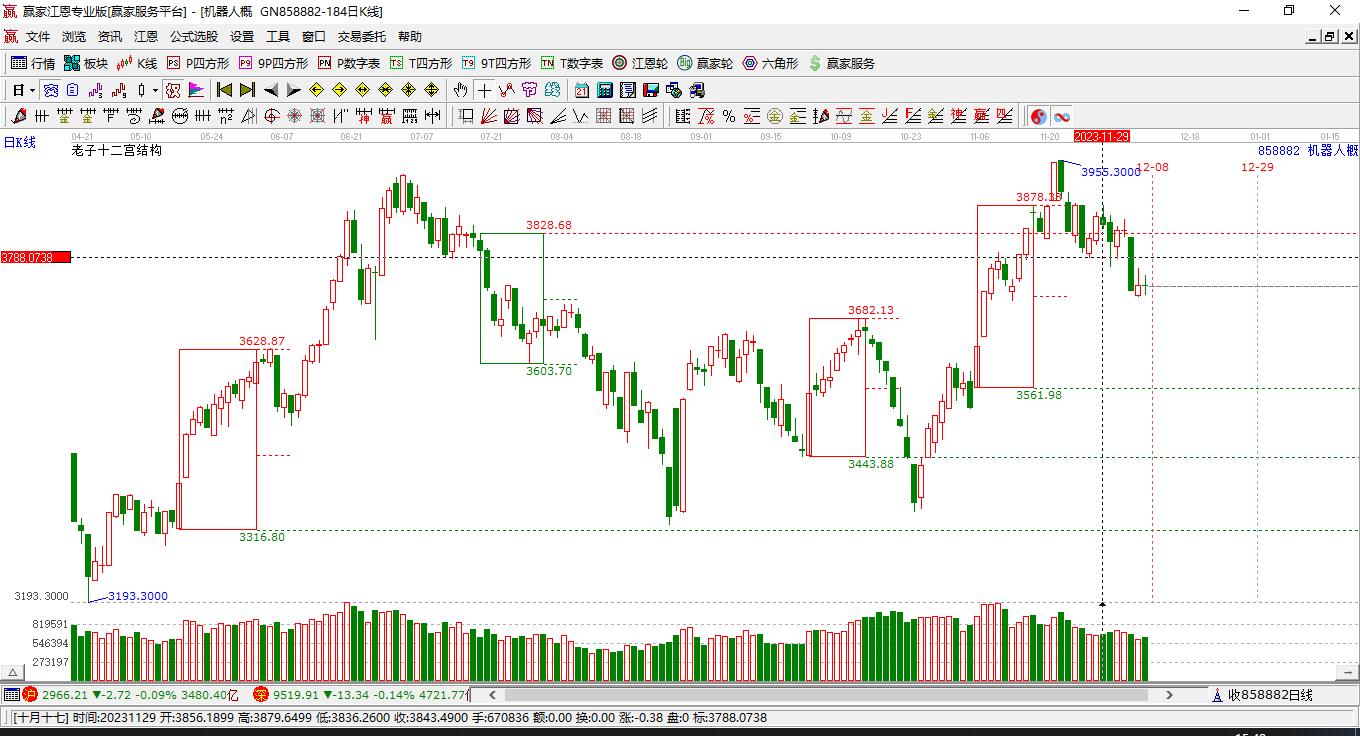
Task: Restore the inner chart window
Action: 1329,37
